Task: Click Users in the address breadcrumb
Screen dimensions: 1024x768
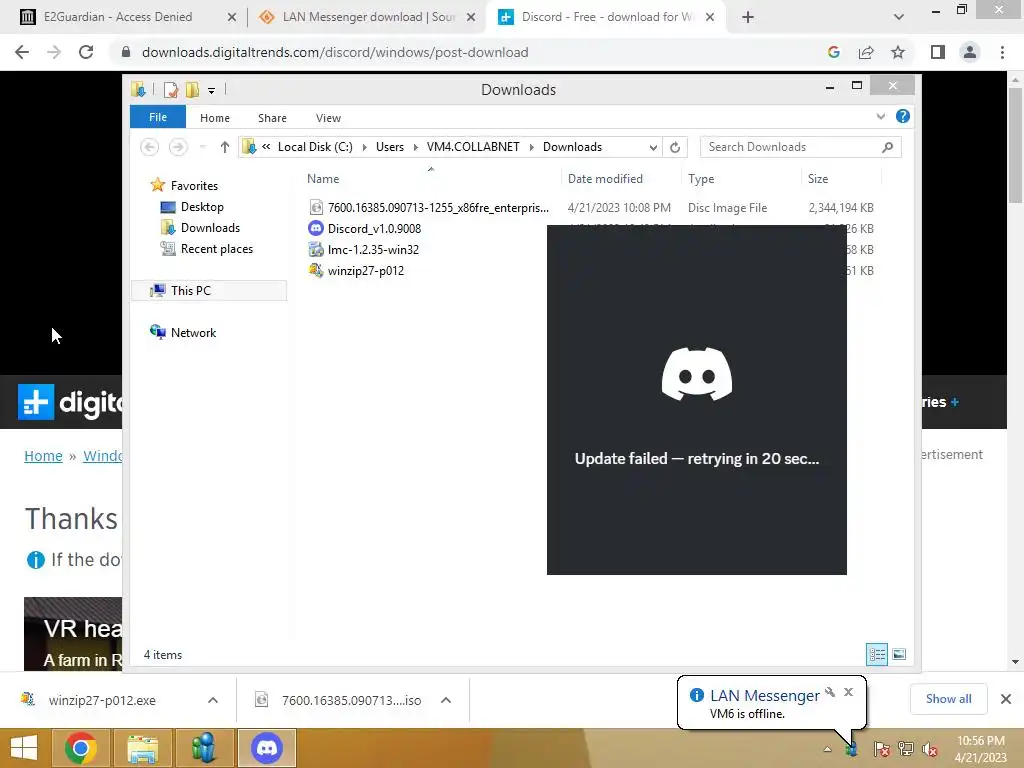Action: 390,147
